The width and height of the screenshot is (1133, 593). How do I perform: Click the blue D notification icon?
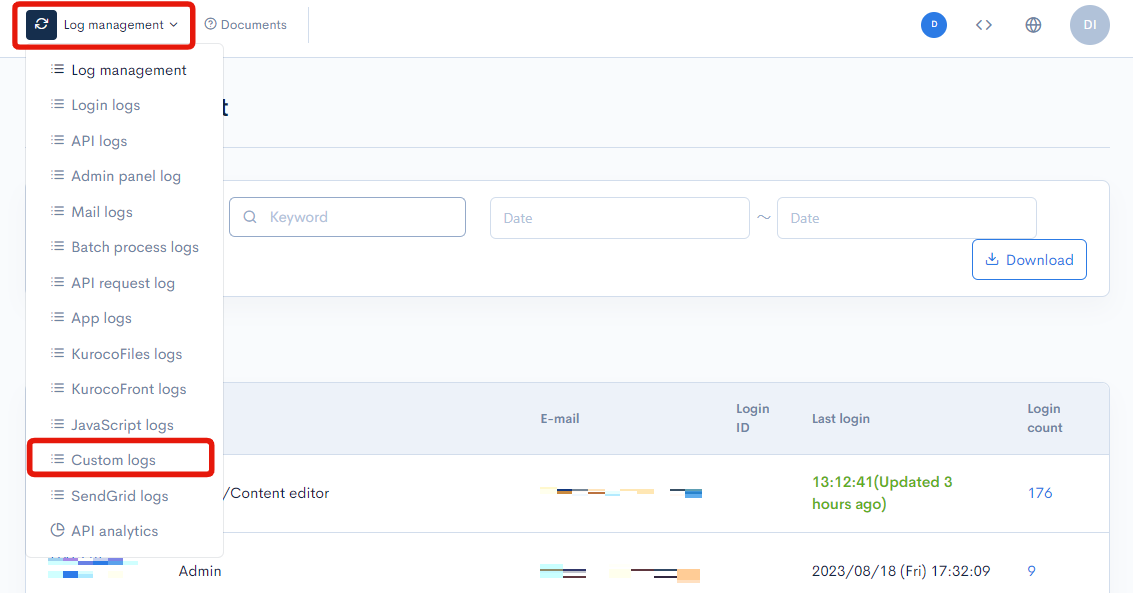click(933, 24)
